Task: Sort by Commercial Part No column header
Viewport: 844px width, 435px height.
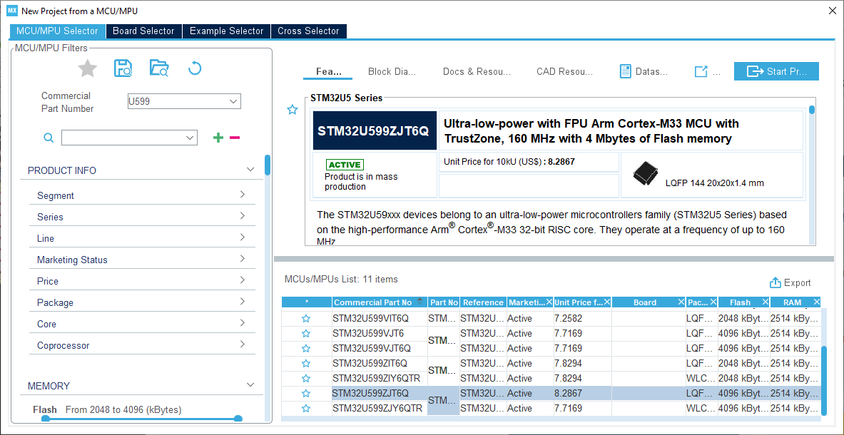Action: click(x=380, y=302)
